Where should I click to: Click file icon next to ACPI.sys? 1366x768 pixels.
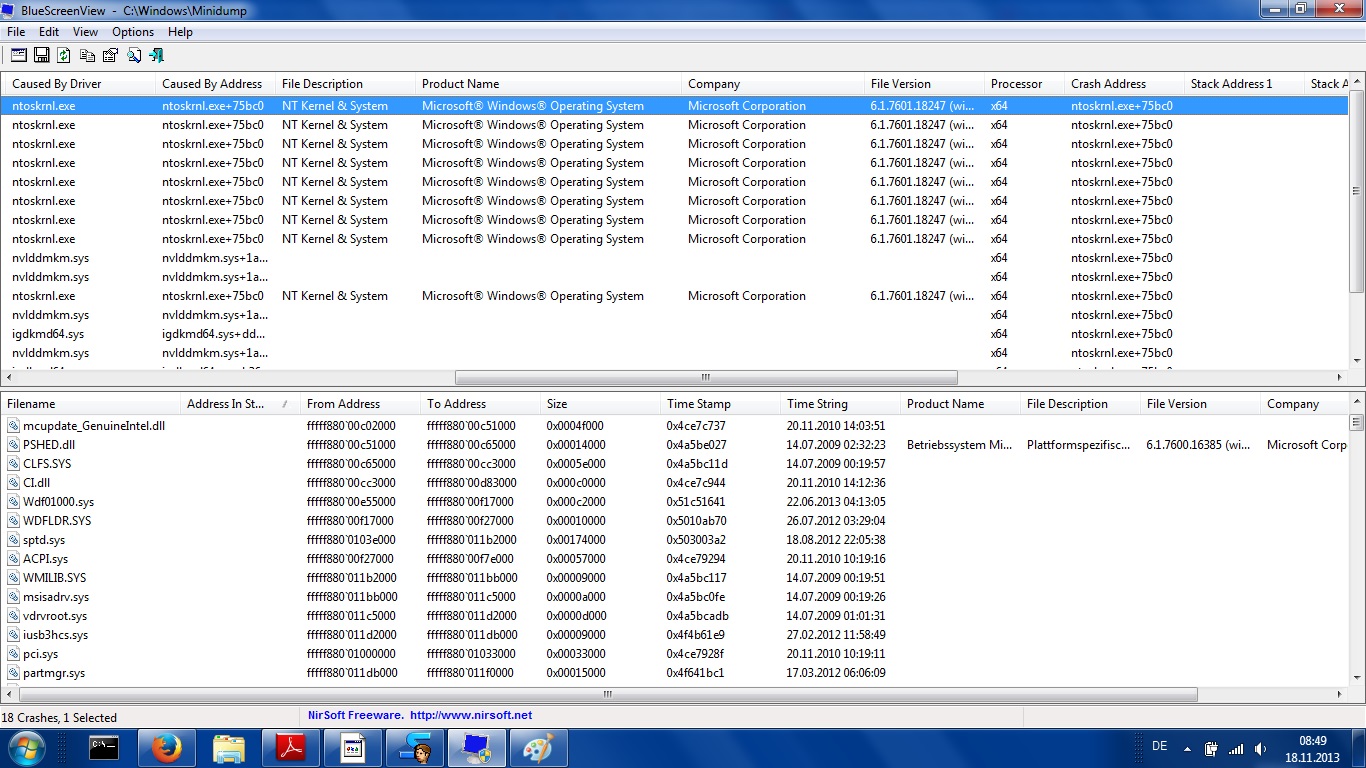point(13,559)
